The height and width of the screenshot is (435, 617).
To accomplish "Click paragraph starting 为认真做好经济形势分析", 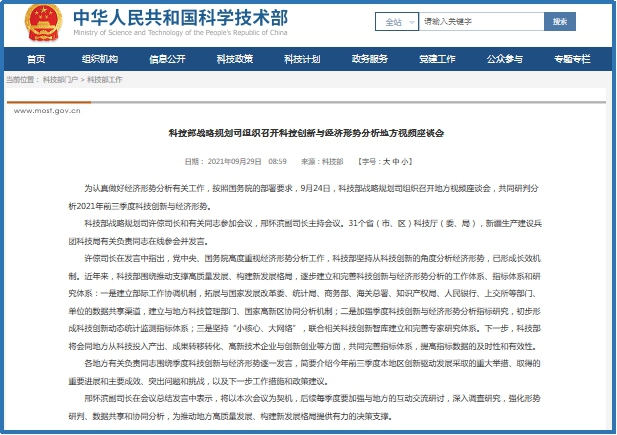I will coord(304,197).
